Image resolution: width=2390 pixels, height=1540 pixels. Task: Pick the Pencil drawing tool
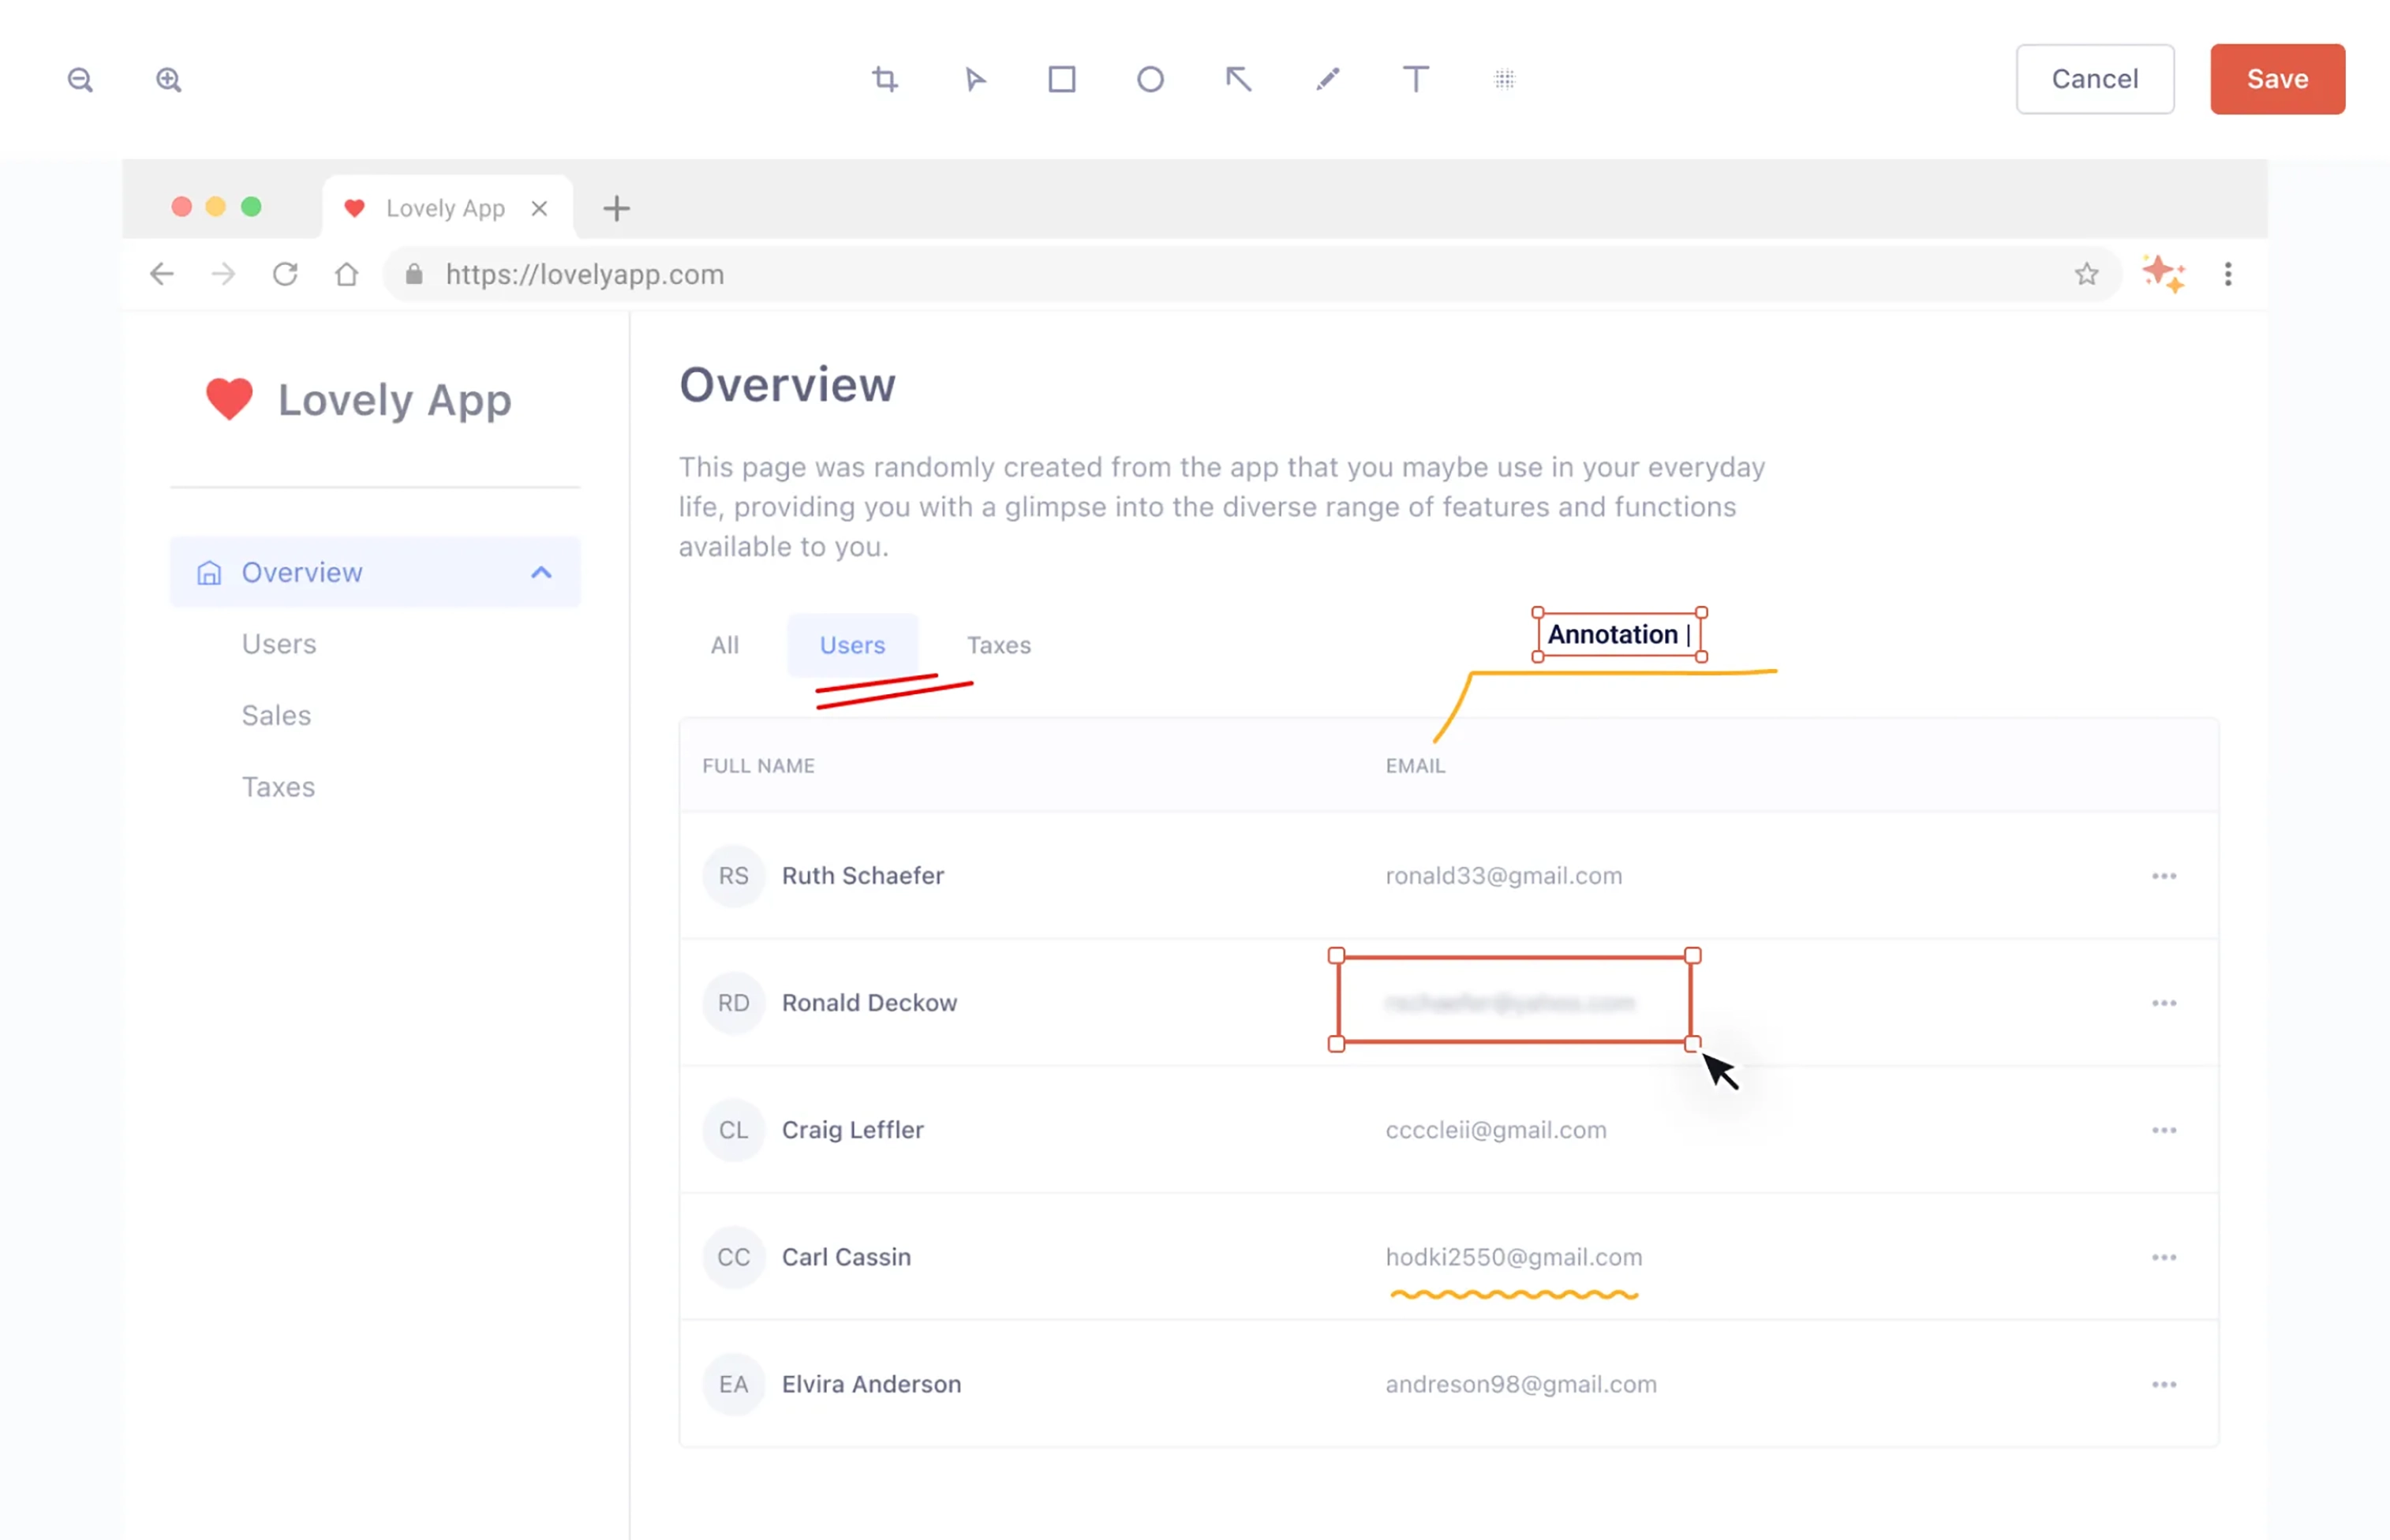pos(1327,79)
